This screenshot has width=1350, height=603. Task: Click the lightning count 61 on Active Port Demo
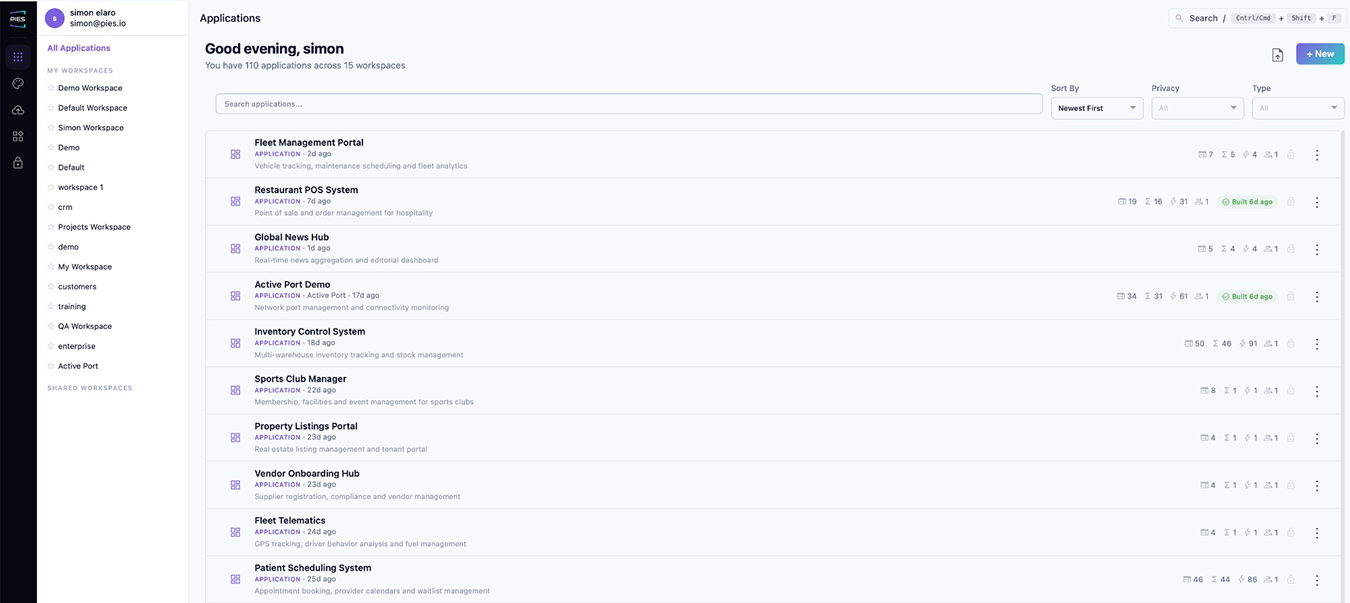coord(1179,297)
